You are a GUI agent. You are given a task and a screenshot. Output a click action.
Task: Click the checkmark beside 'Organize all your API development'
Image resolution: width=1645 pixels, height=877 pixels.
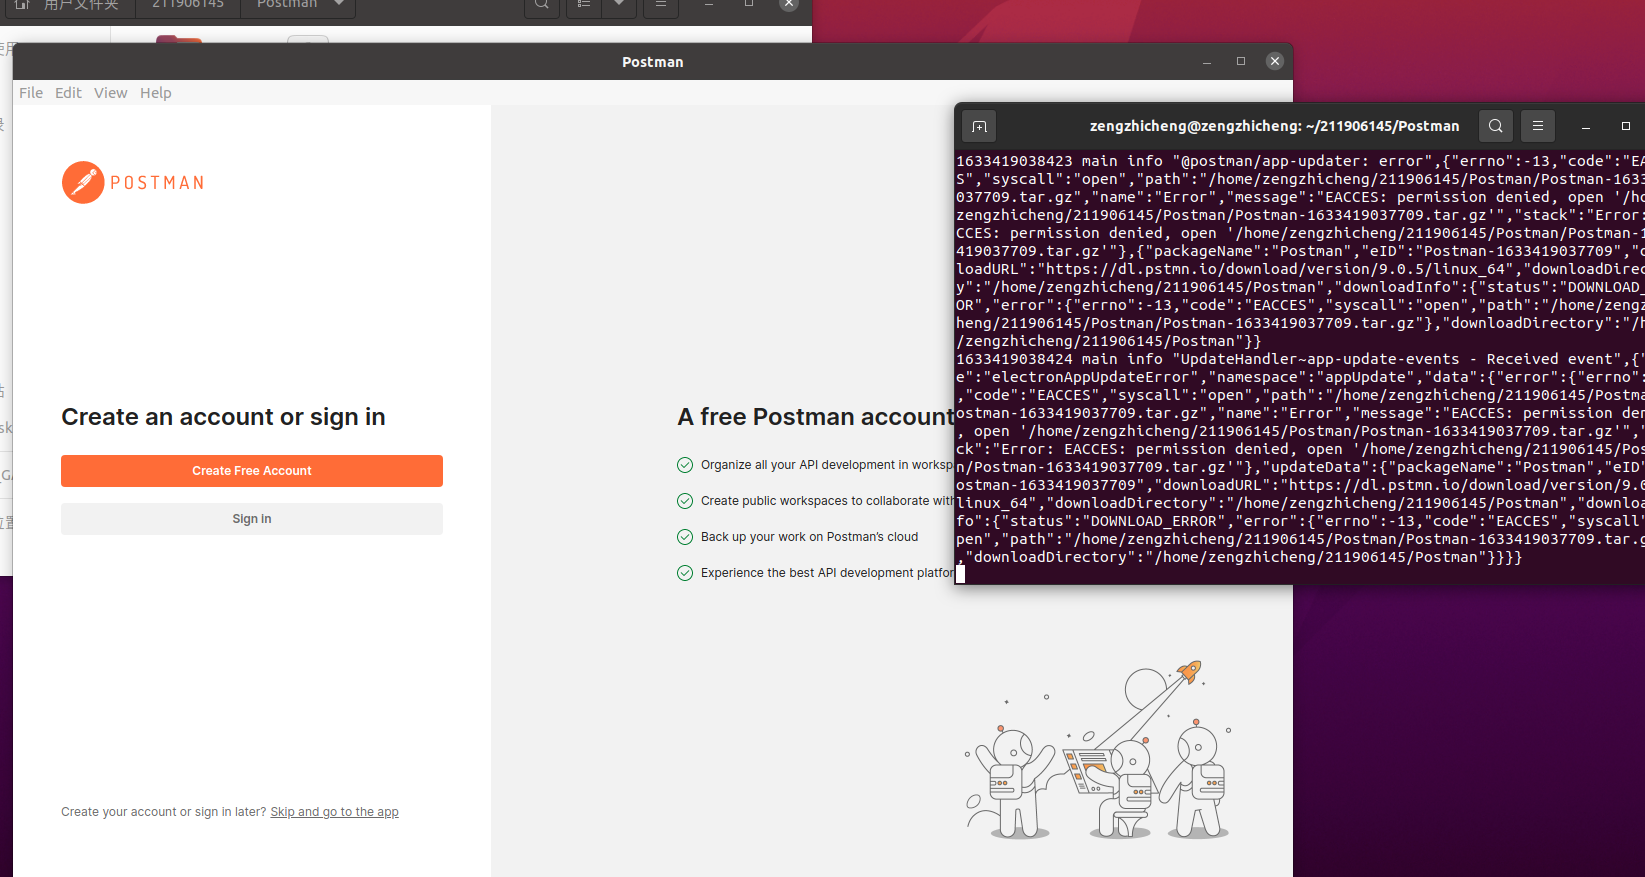685,465
